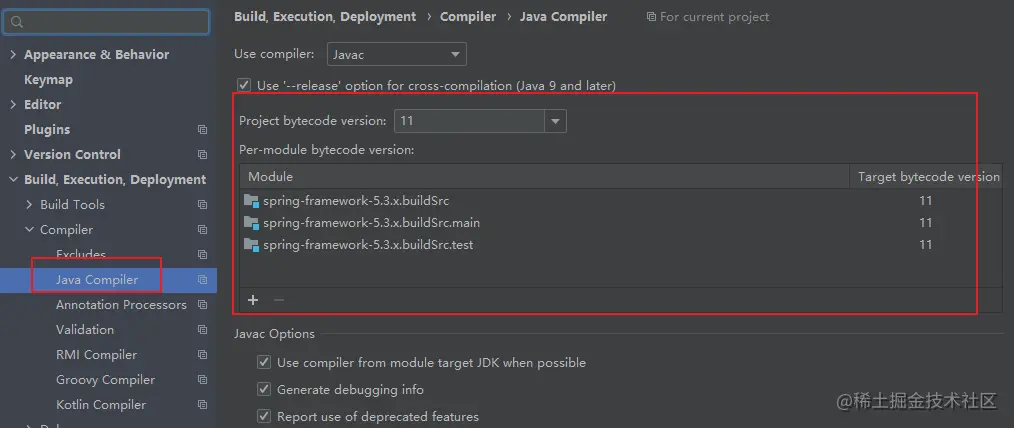Open RMI Compiler settings
Screen dimensions: 1014x428
[x=96, y=355]
